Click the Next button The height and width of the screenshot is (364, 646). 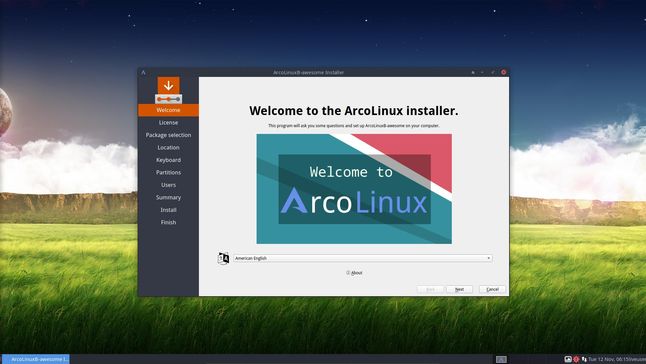459,289
